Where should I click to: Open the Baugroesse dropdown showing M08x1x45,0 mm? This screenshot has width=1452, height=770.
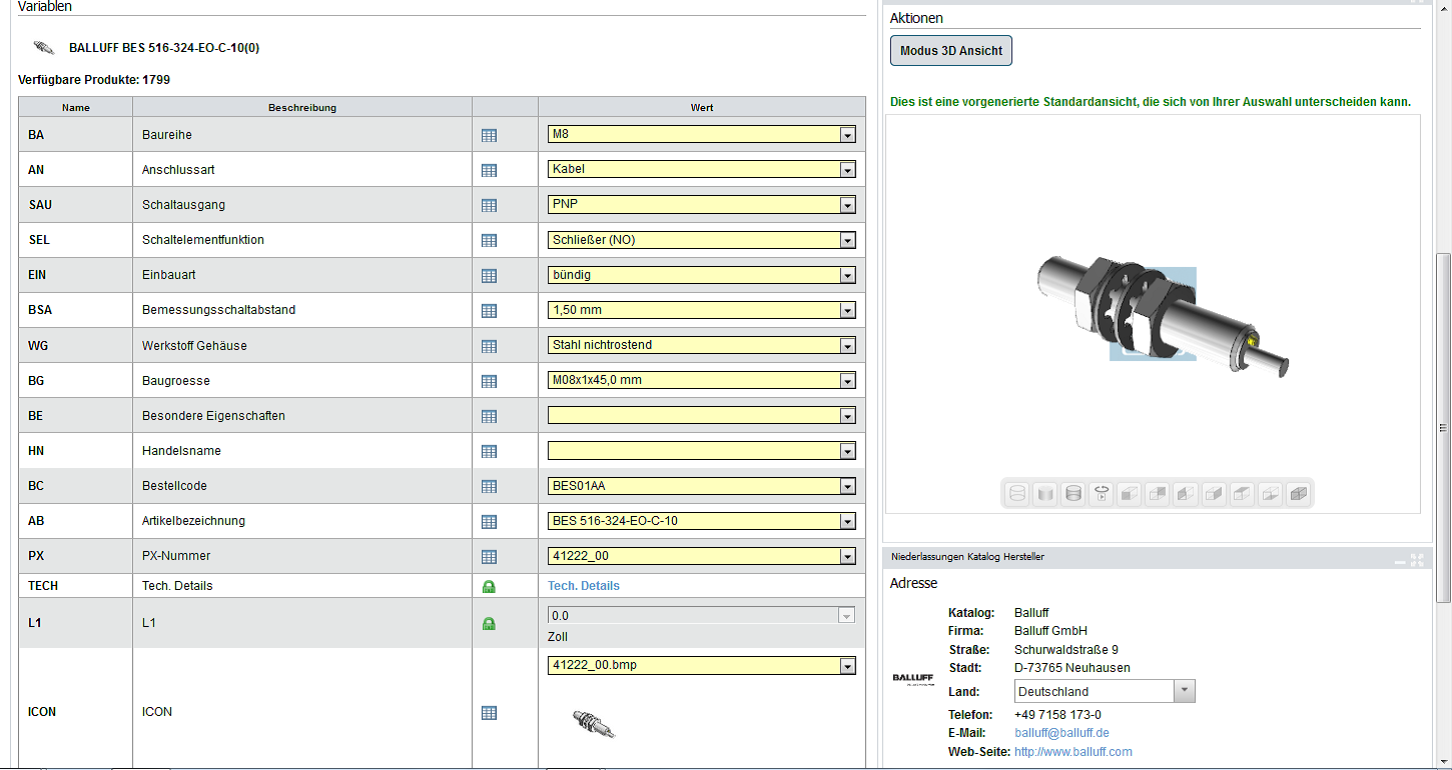[702, 380]
